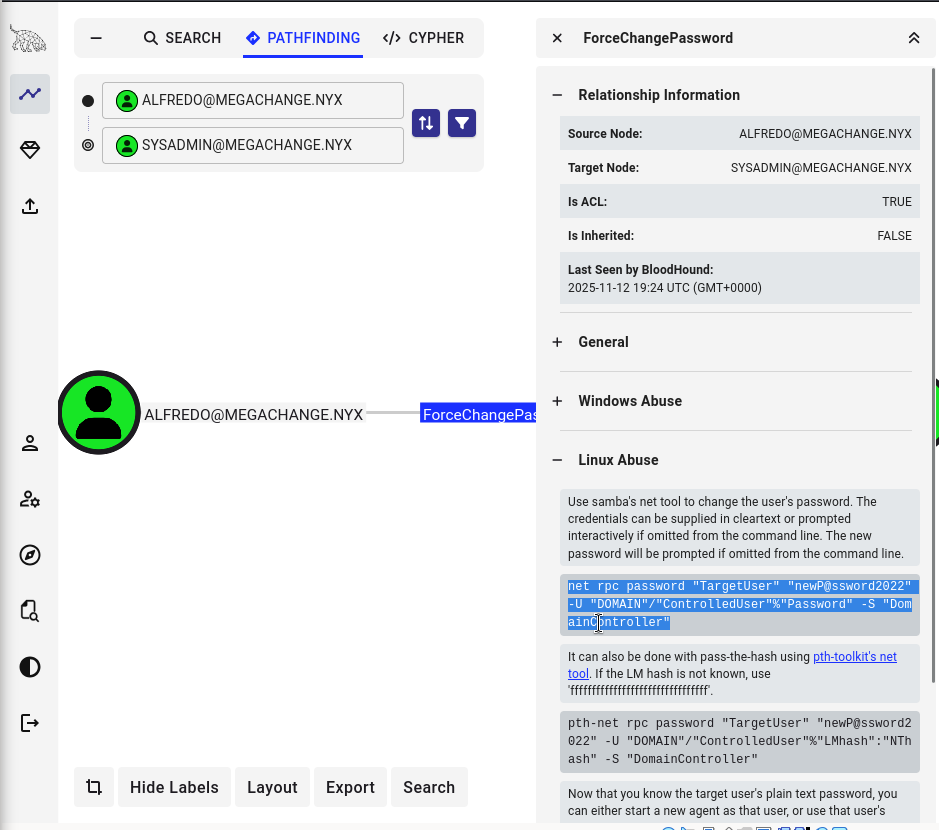Click the Is ACL TRUE value
Screen dimensions: 939x830
tap(896, 202)
